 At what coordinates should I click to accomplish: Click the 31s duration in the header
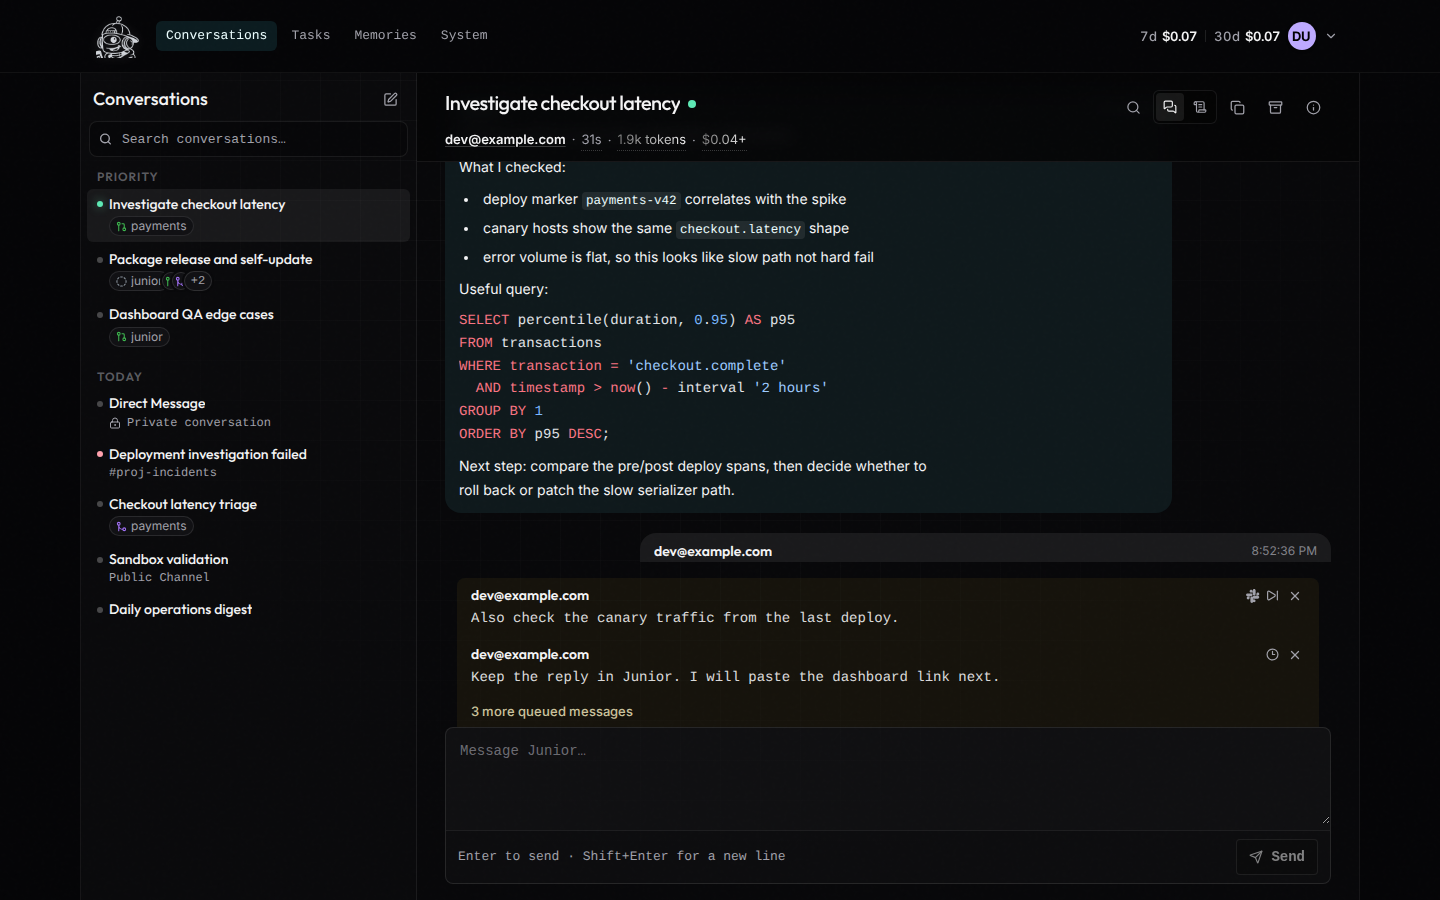point(592,140)
